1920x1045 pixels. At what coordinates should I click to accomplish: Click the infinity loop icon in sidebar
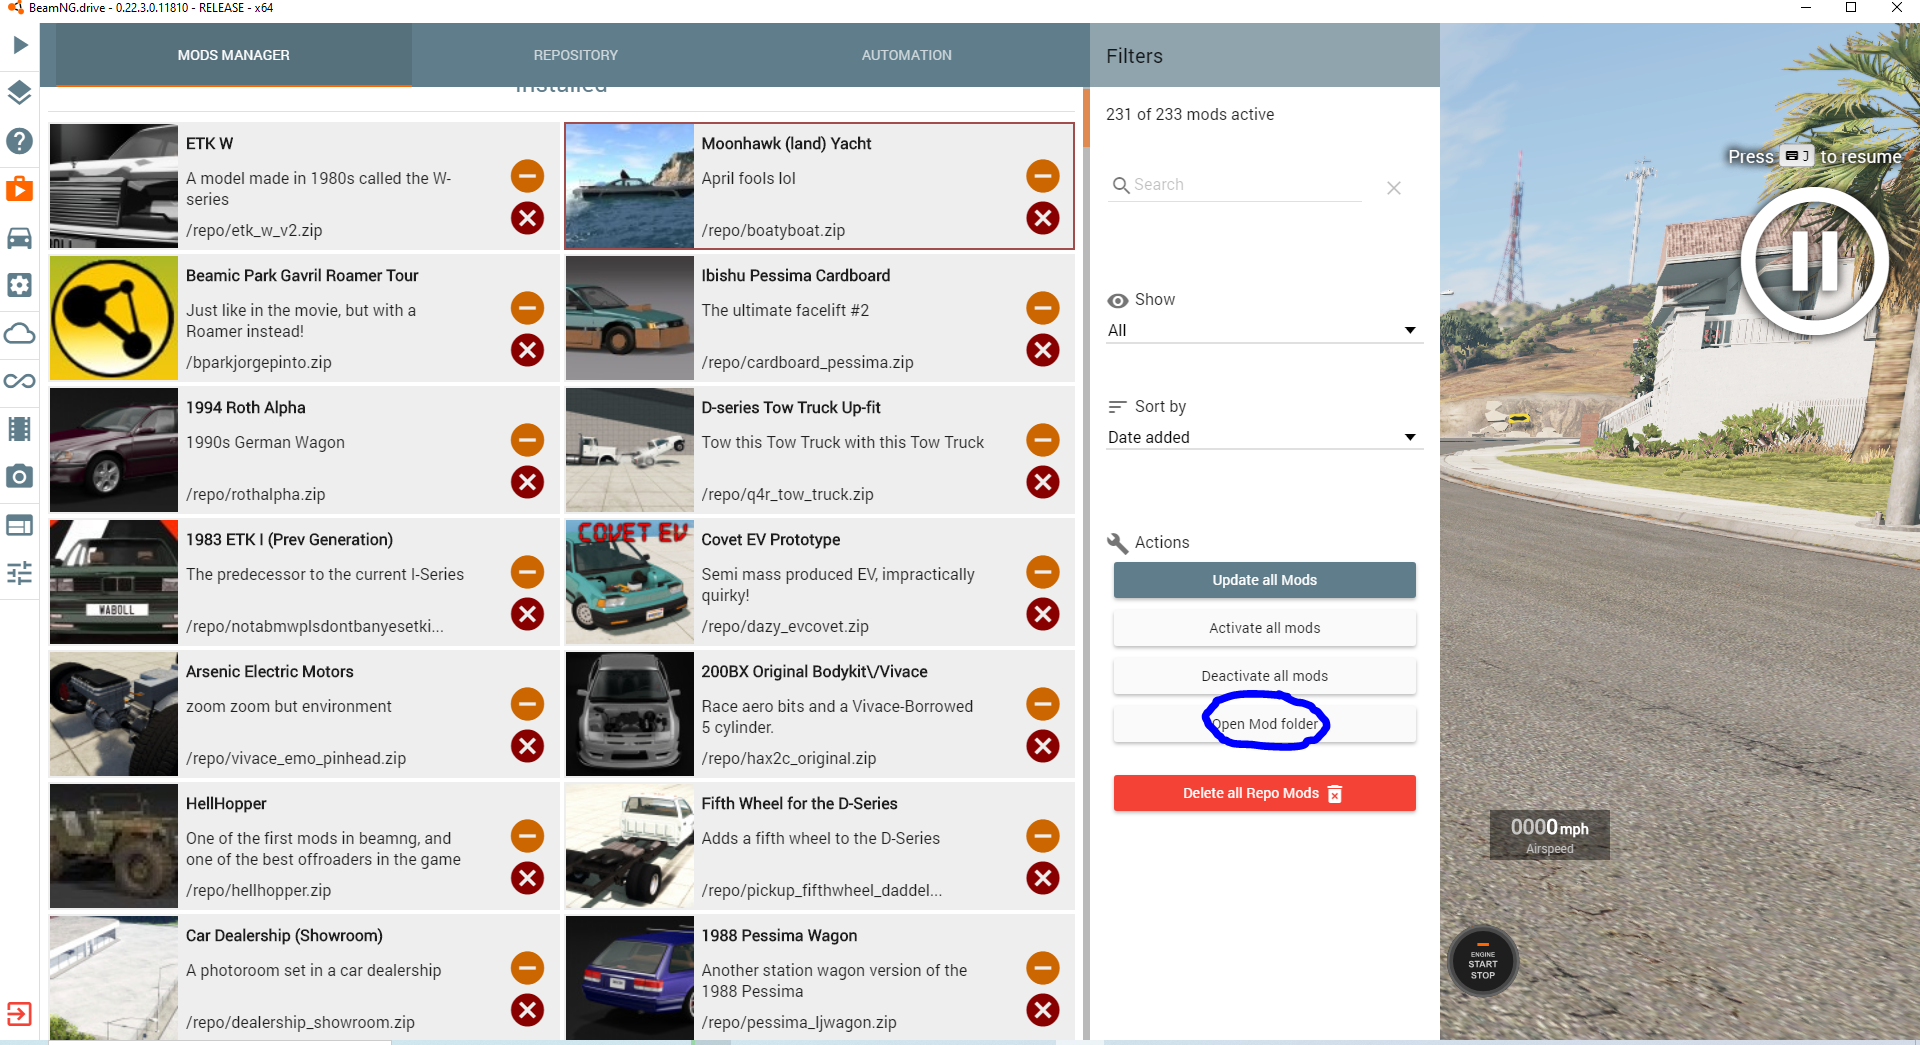20,381
